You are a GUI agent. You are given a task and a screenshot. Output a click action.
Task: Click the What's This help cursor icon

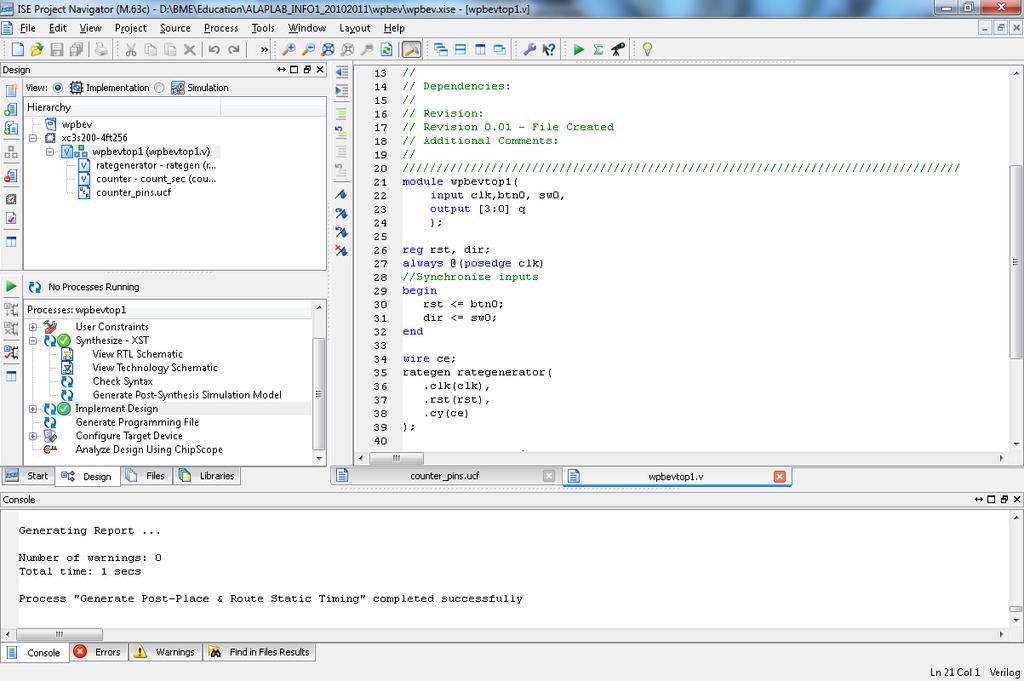tap(549, 50)
